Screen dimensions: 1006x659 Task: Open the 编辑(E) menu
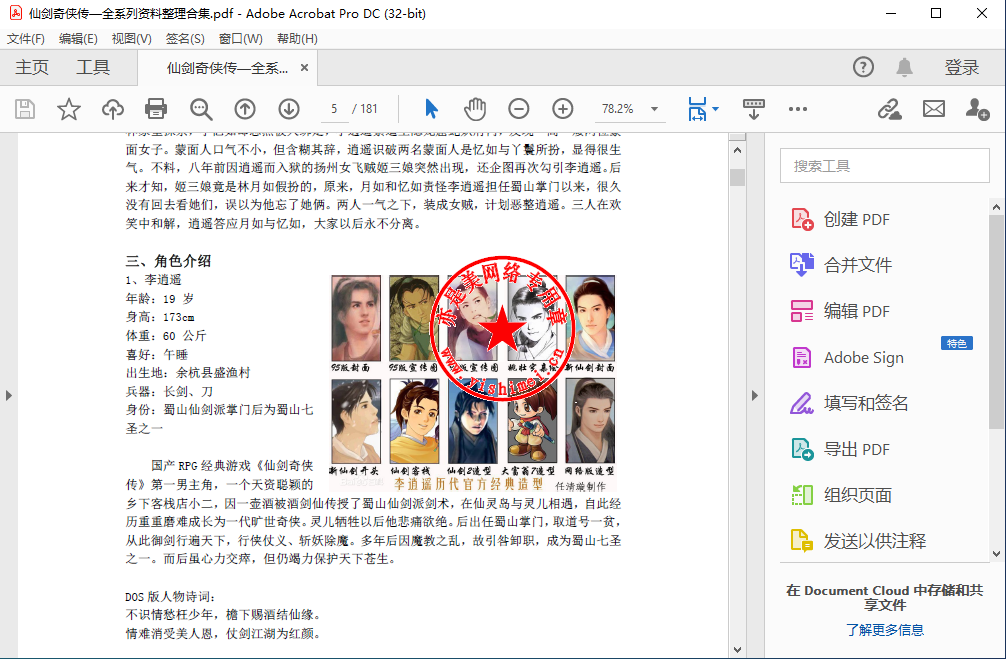[x=78, y=39]
